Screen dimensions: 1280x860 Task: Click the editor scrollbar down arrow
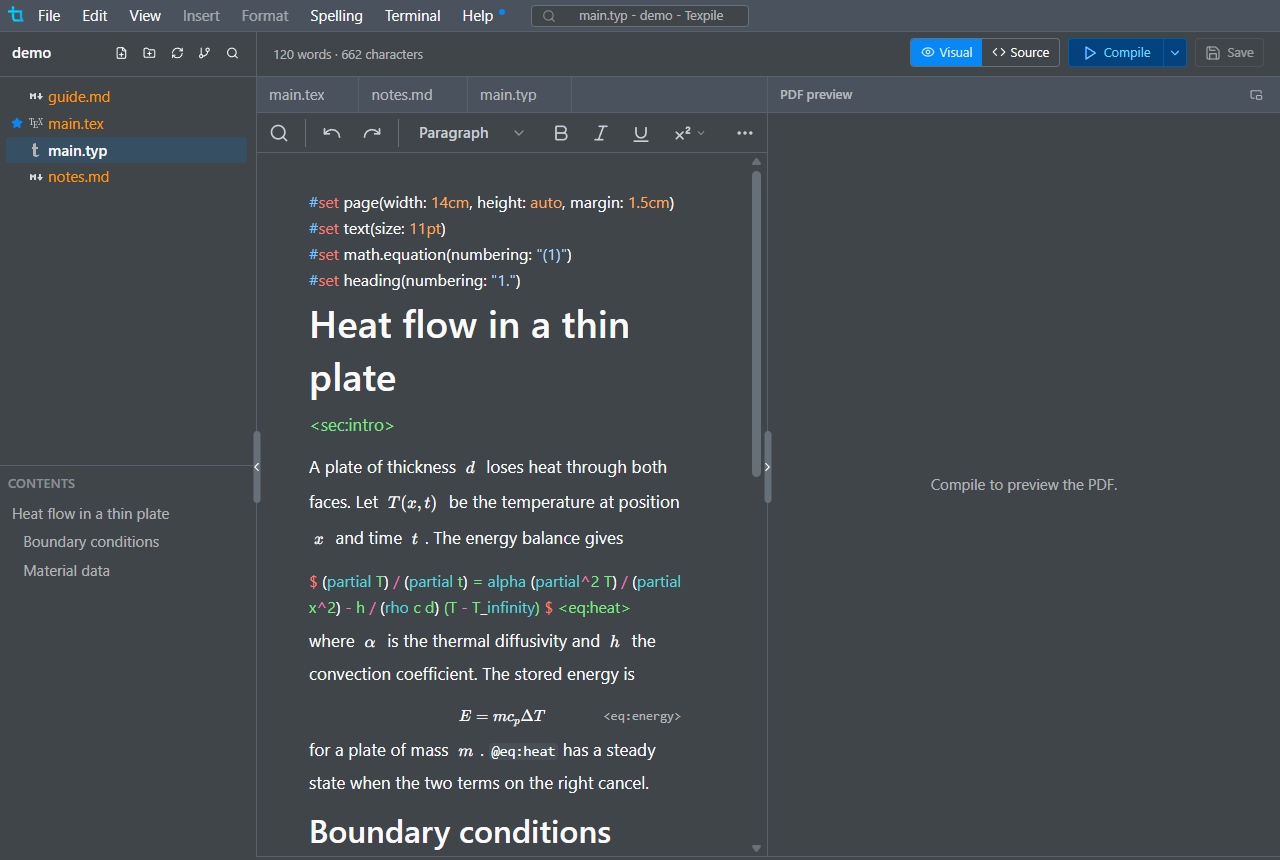point(756,848)
